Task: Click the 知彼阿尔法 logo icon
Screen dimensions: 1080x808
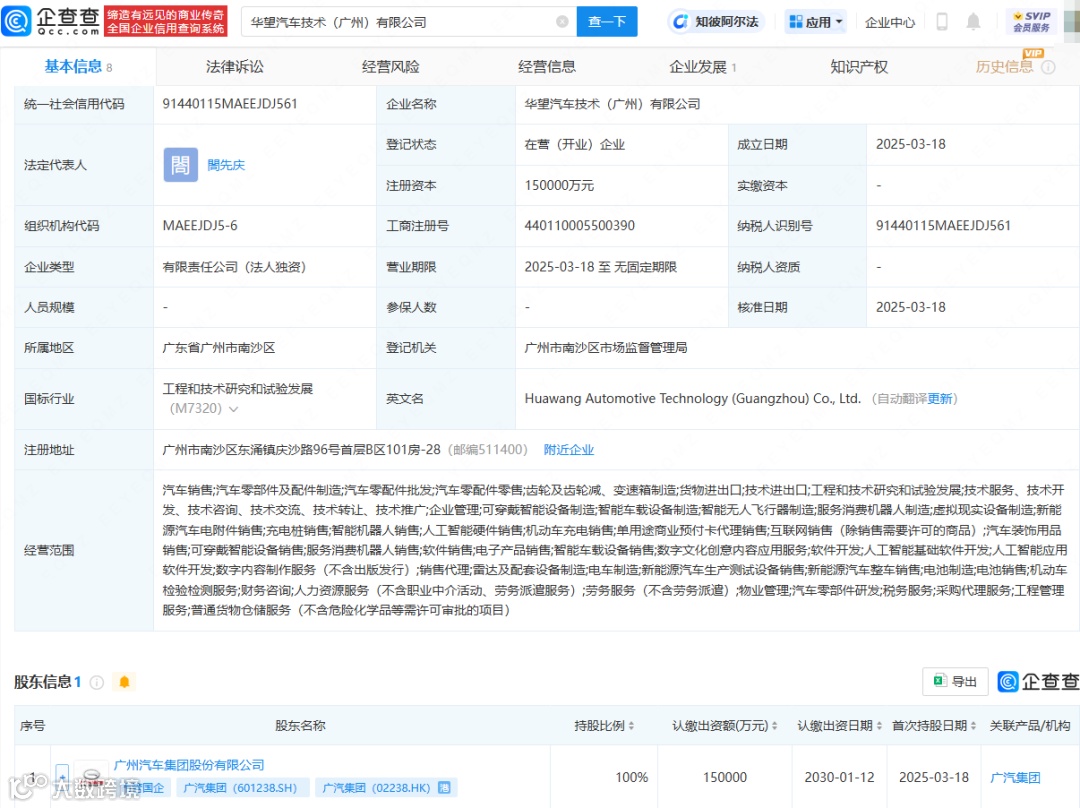Action: (x=680, y=22)
